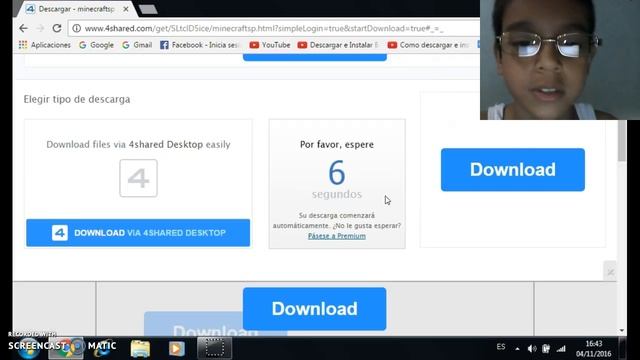The image size is (640, 360).
Task: Click the page vertical scrollbar thumb
Action: [622, 140]
